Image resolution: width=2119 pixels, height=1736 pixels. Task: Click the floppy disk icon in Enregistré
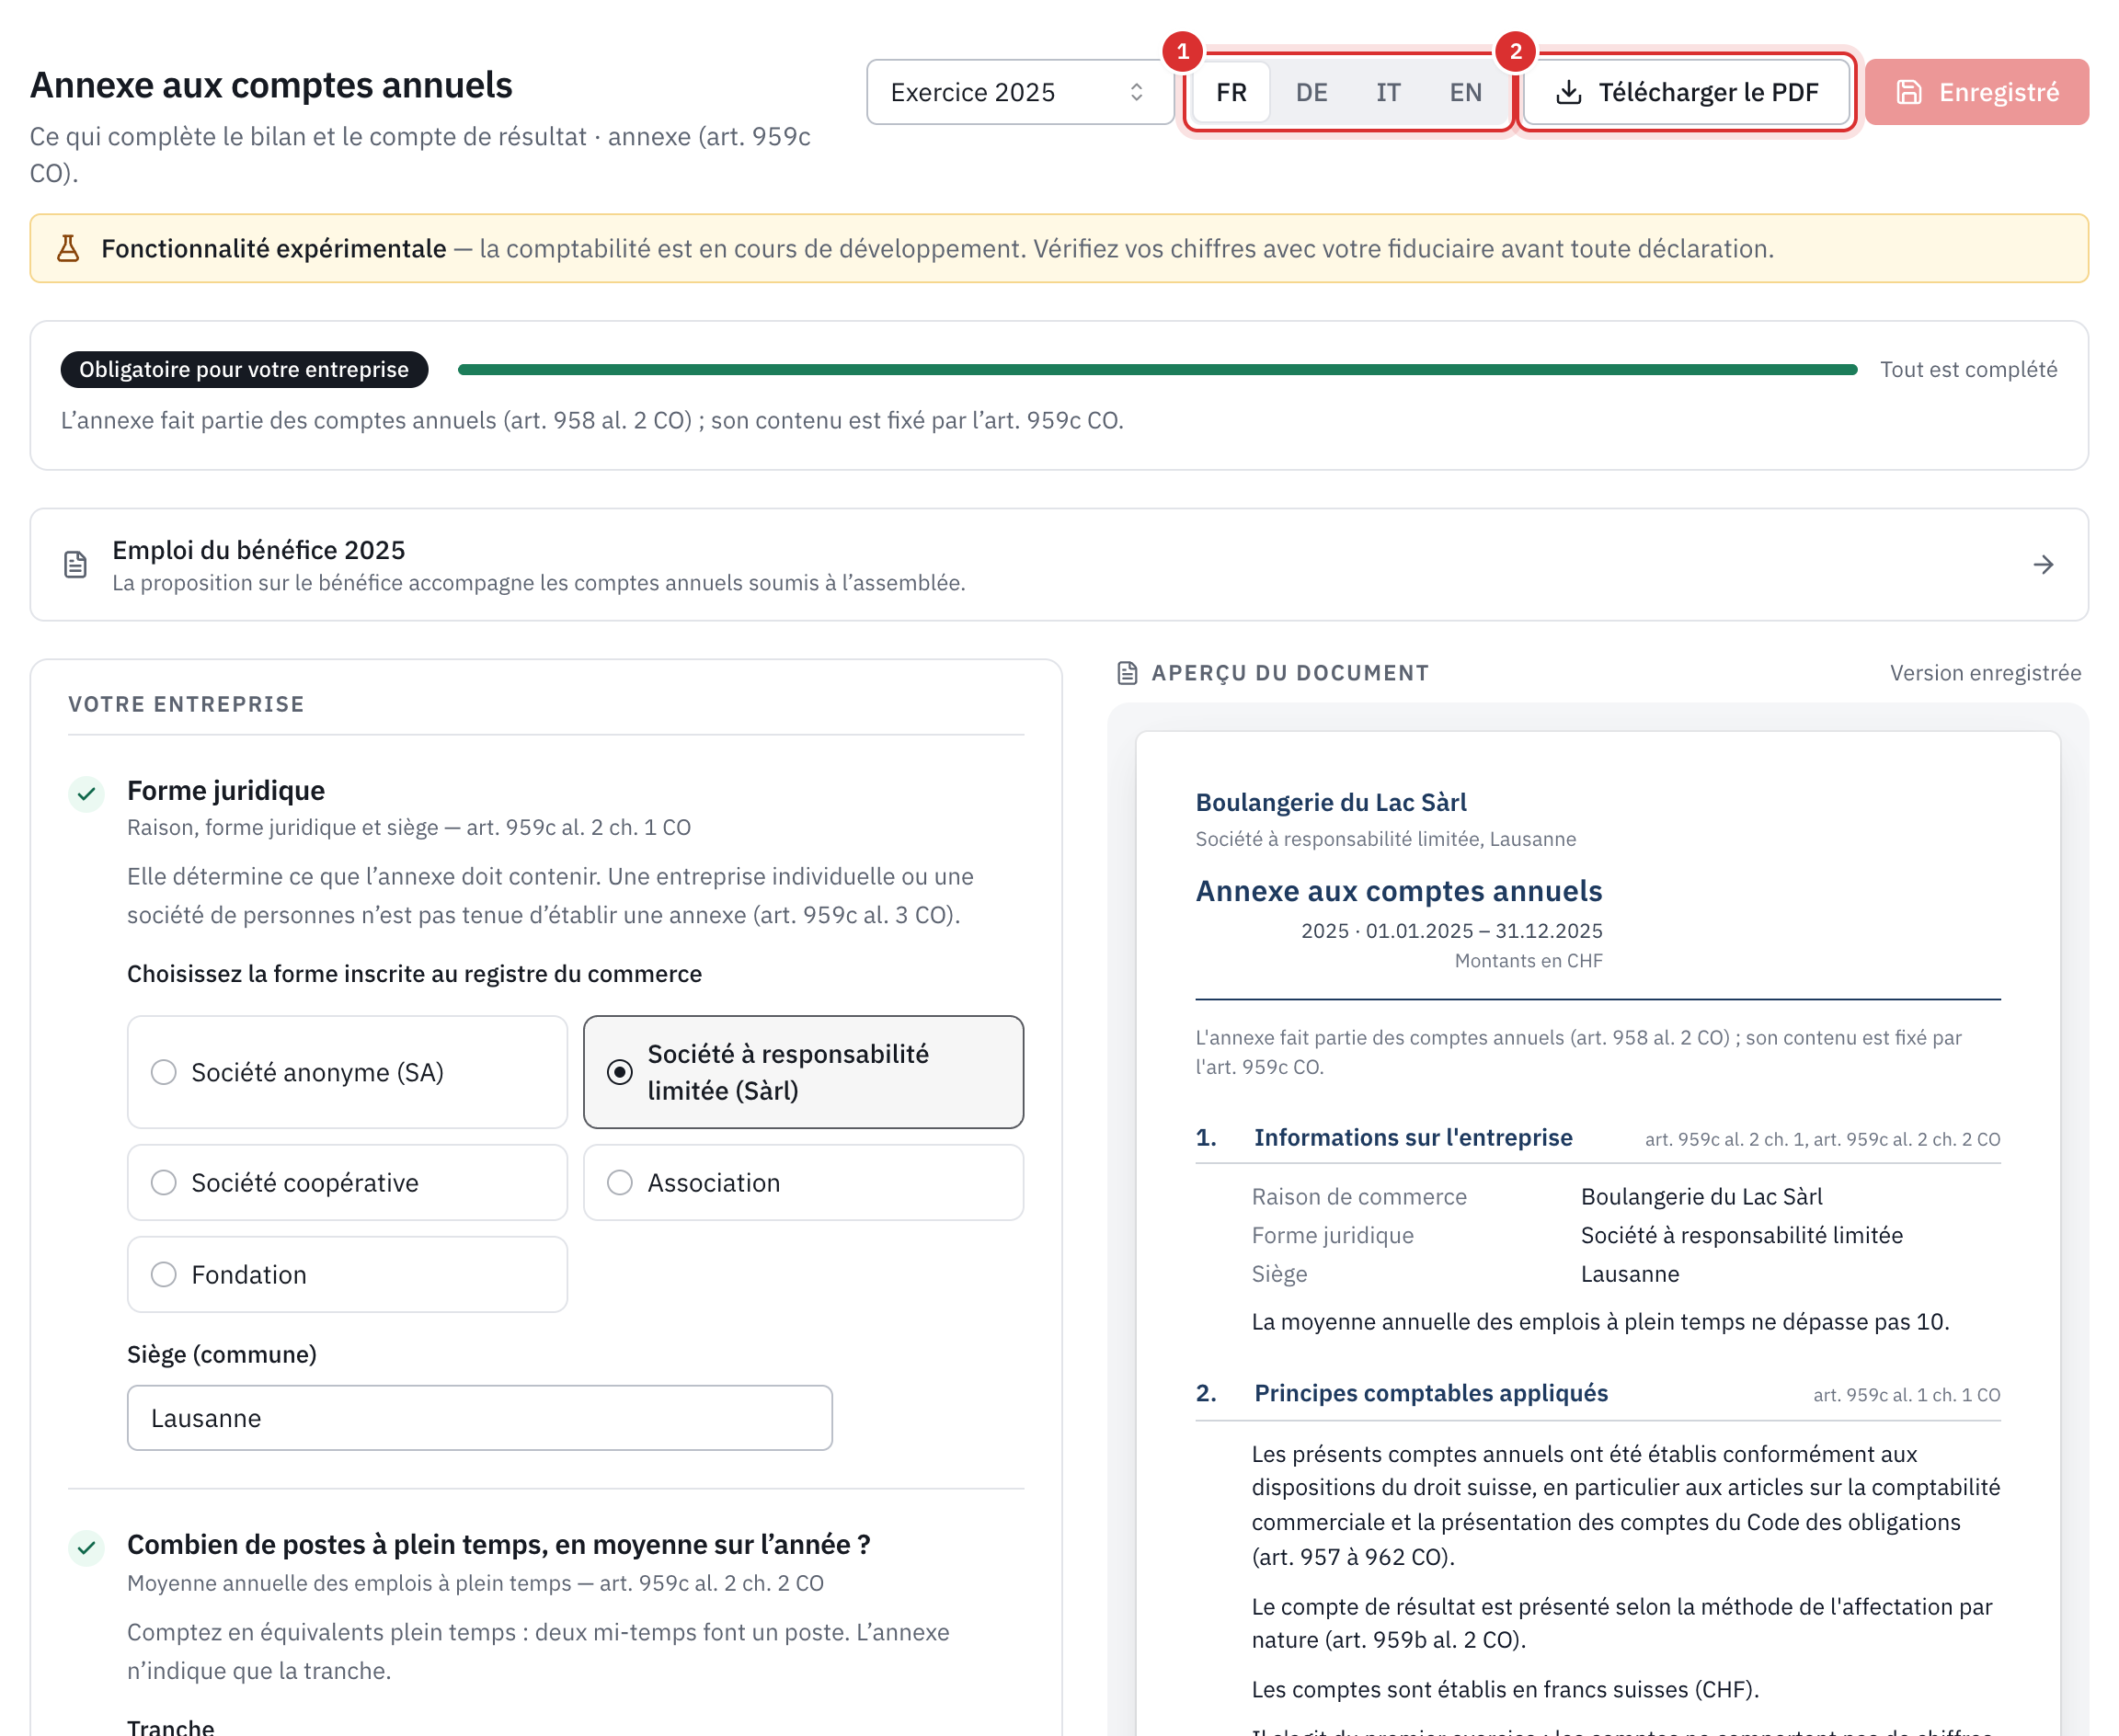[x=1909, y=92]
